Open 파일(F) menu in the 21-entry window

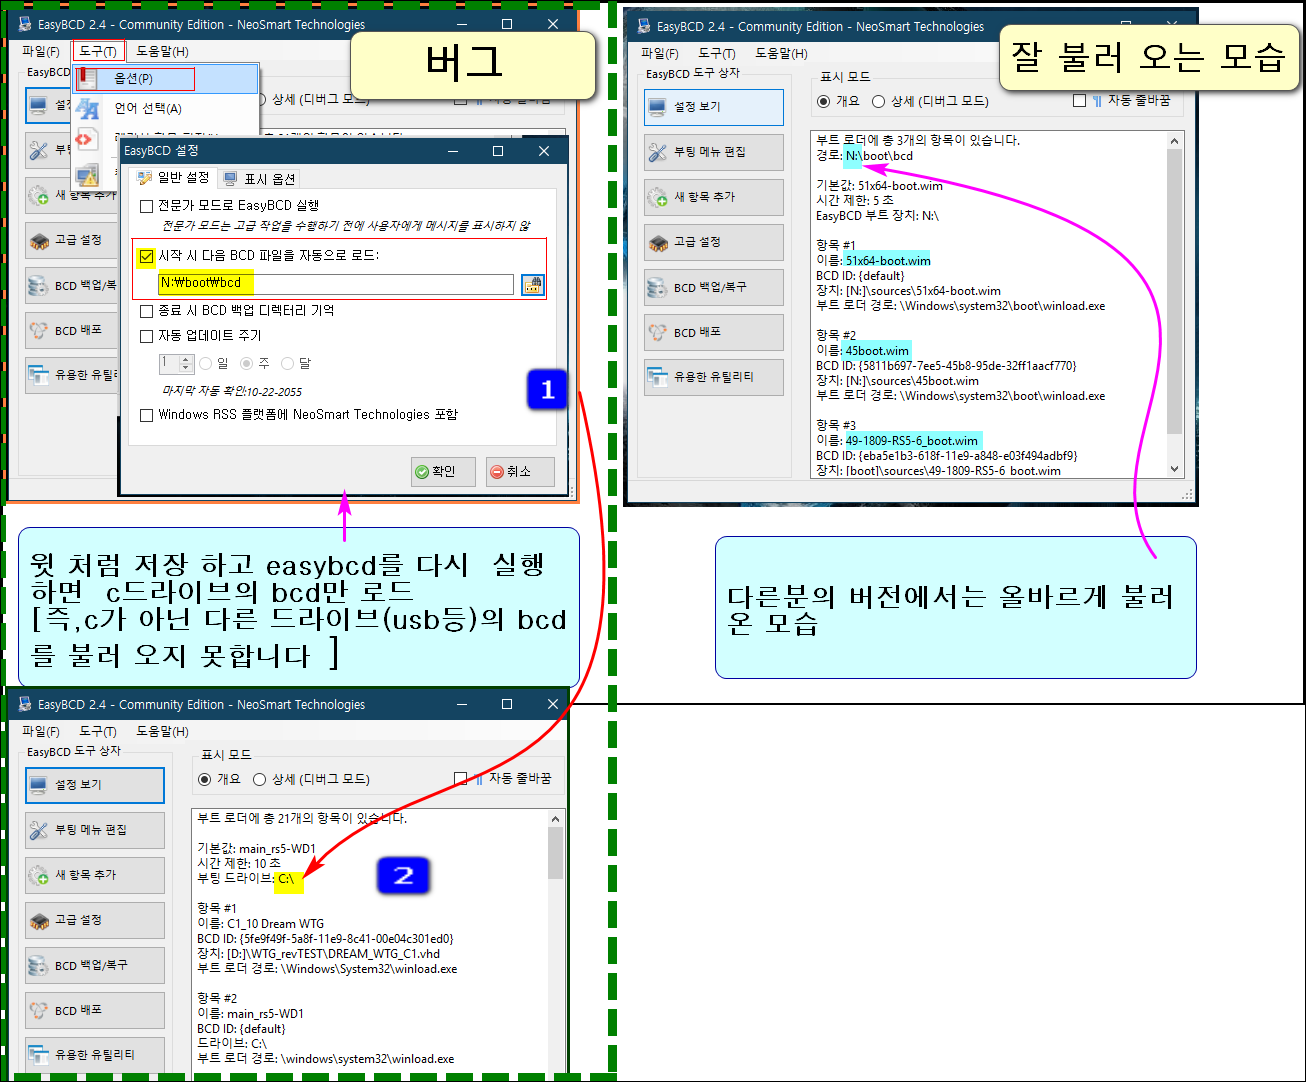tap(41, 731)
